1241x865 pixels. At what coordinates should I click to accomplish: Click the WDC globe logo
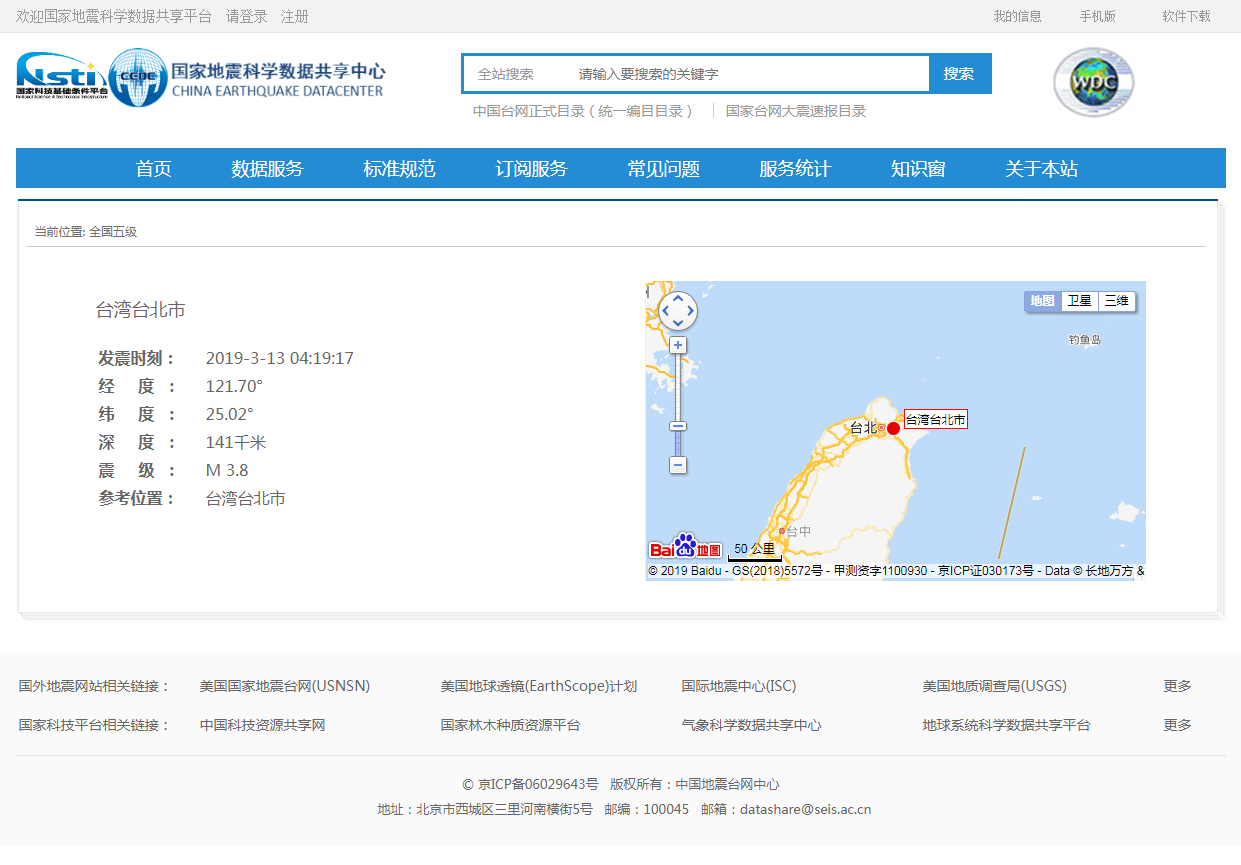[1093, 82]
